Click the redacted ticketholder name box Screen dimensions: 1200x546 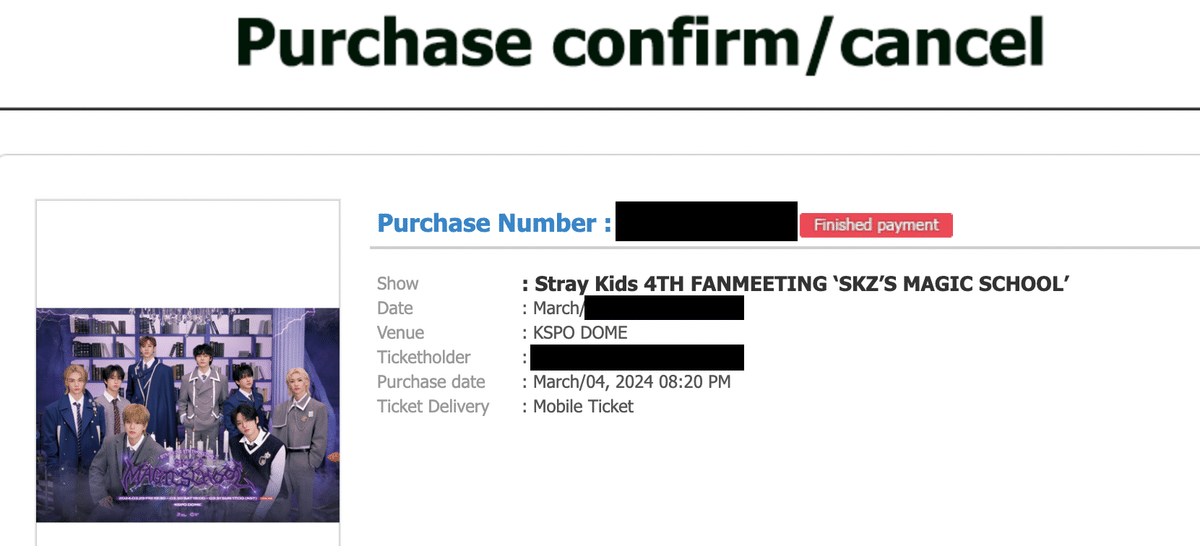(x=637, y=357)
